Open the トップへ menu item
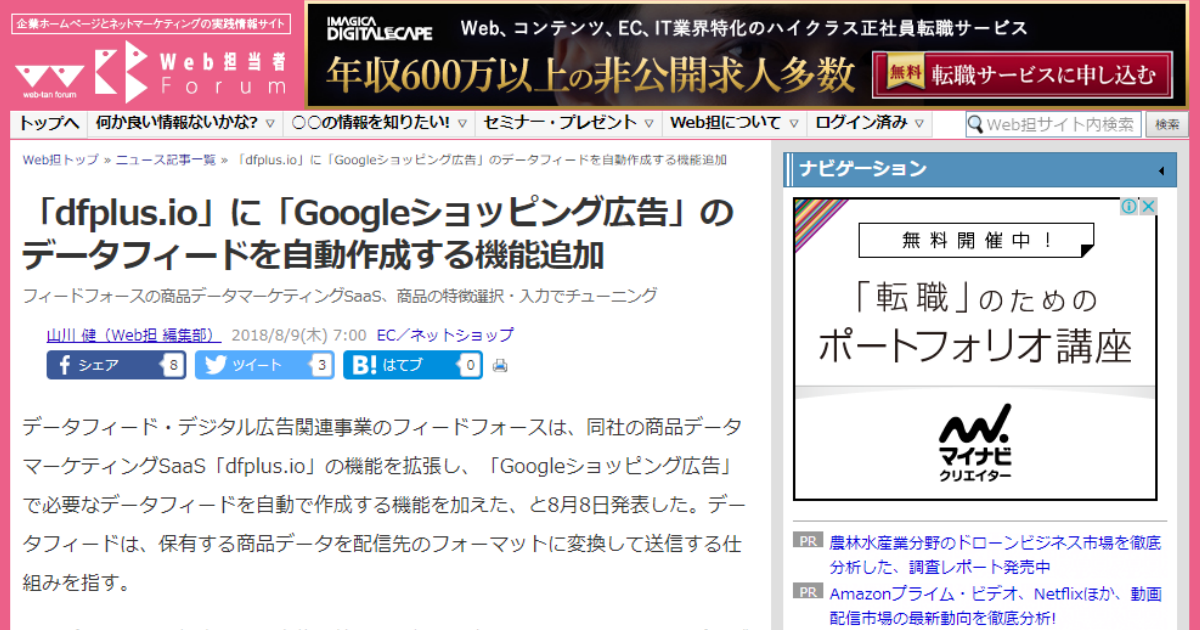Viewport: 1200px width, 630px height. (49, 123)
